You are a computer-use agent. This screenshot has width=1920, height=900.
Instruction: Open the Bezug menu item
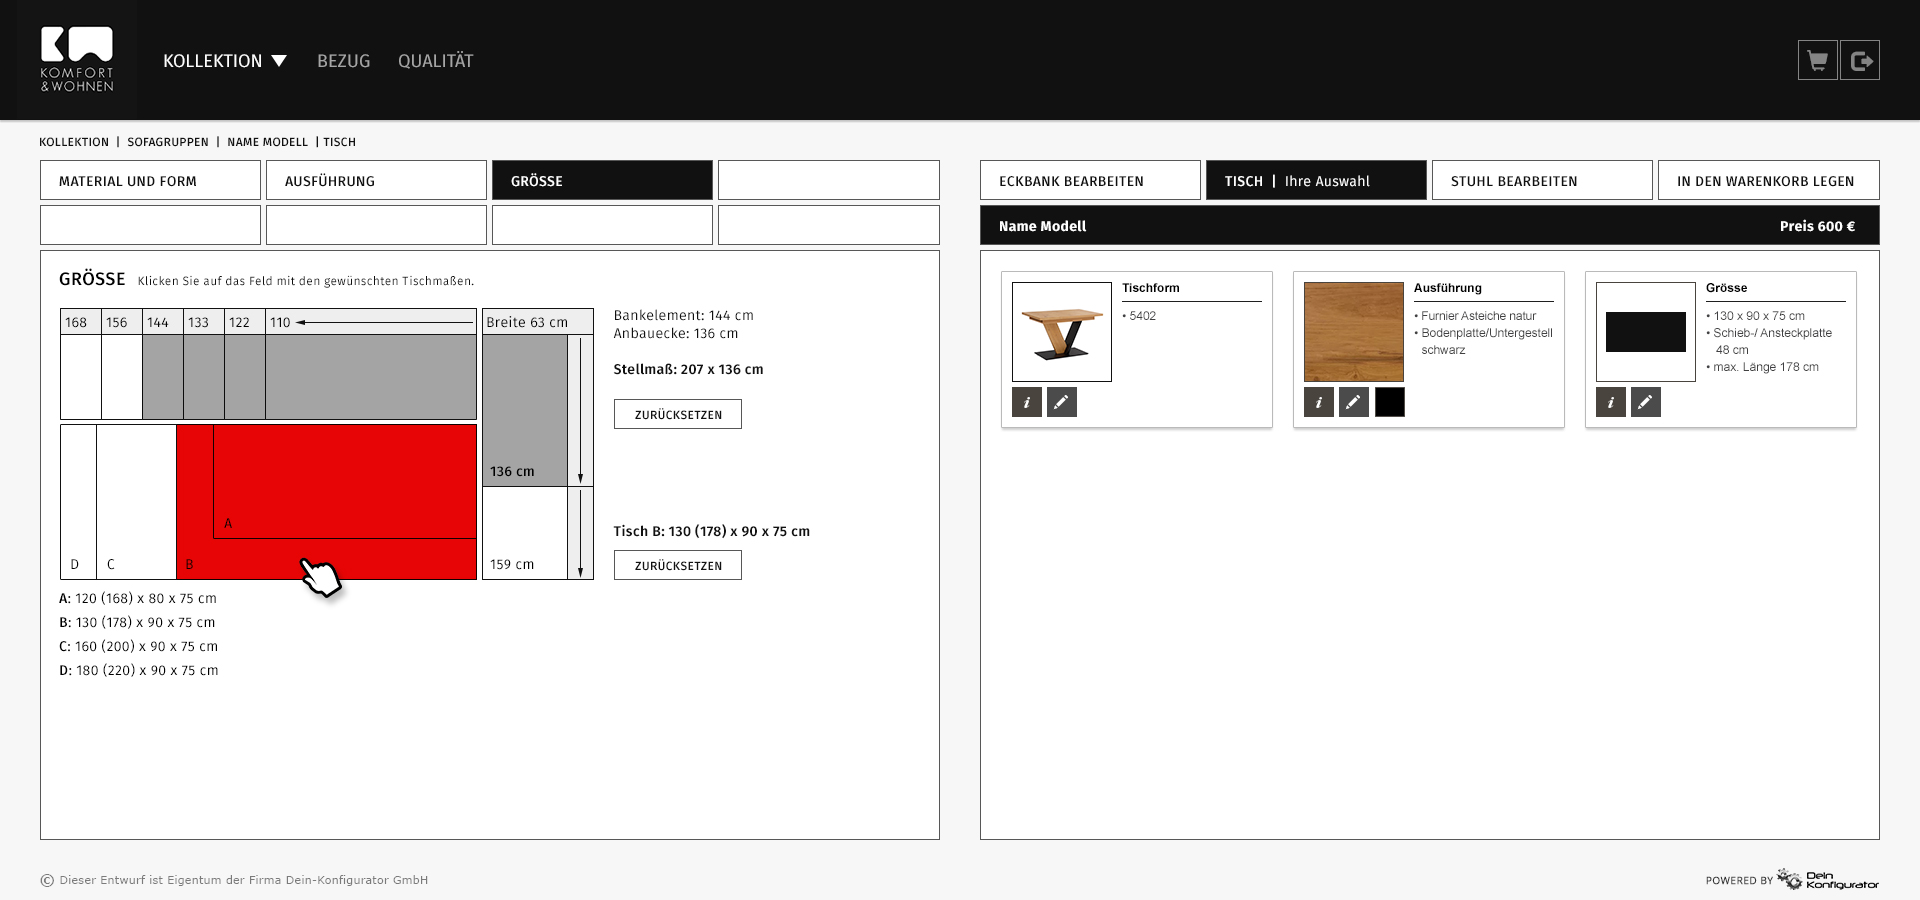pos(343,61)
